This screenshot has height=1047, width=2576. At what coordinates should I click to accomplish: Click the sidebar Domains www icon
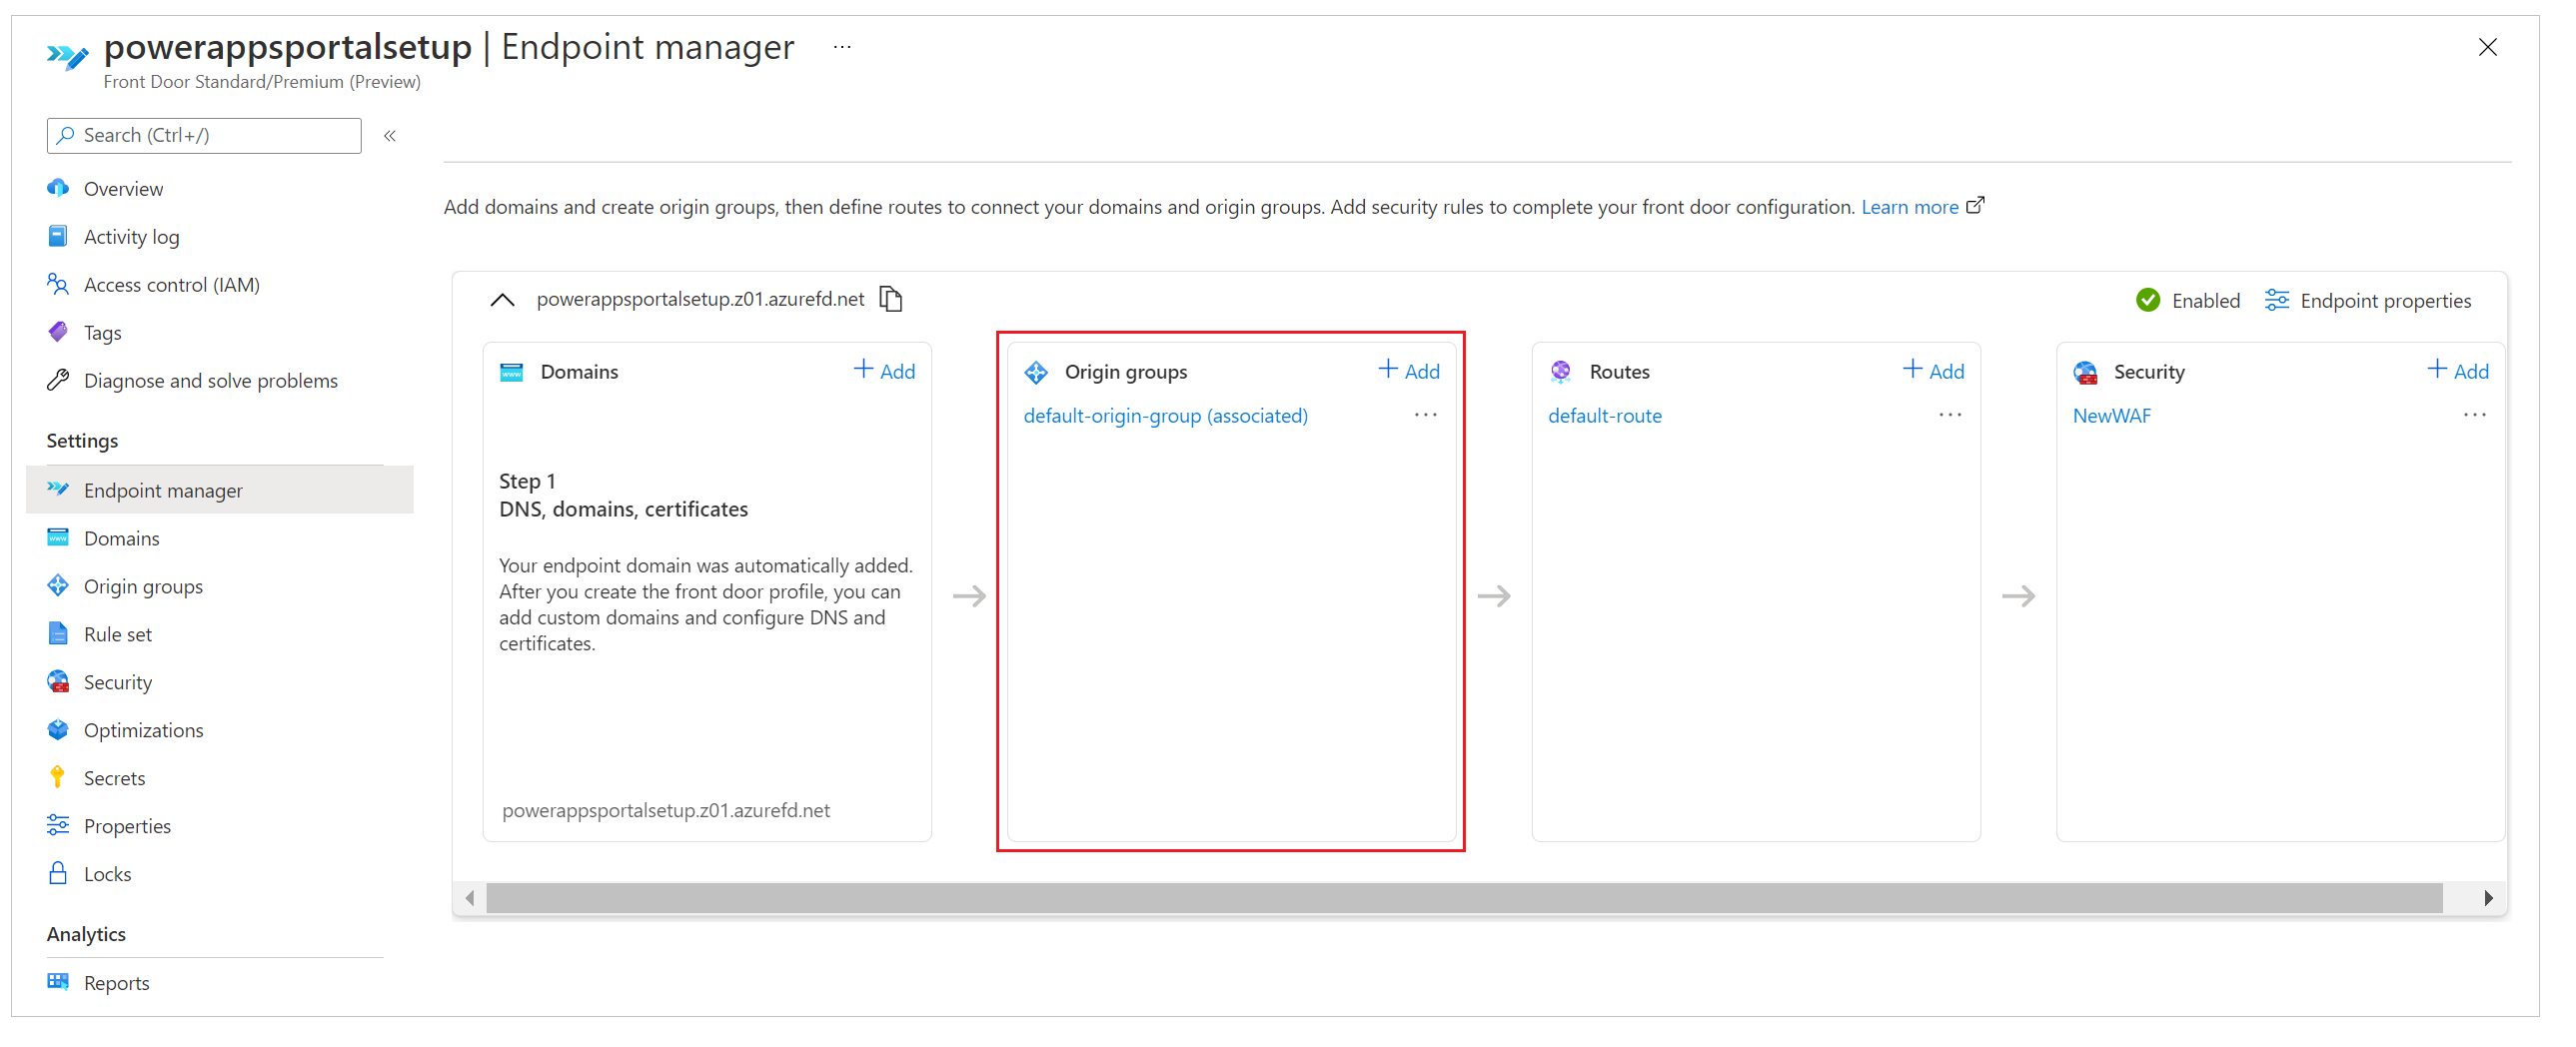pos(58,538)
